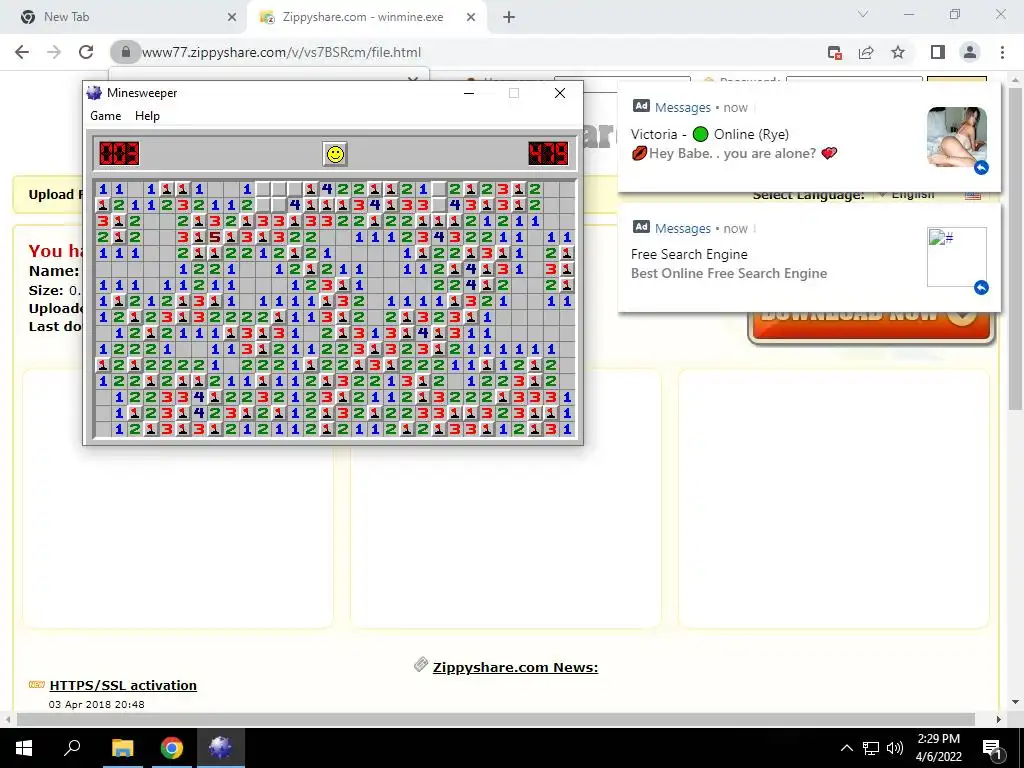View site information via the lock icon
Viewport: 1024px width, 768px height.
point(126,52)
